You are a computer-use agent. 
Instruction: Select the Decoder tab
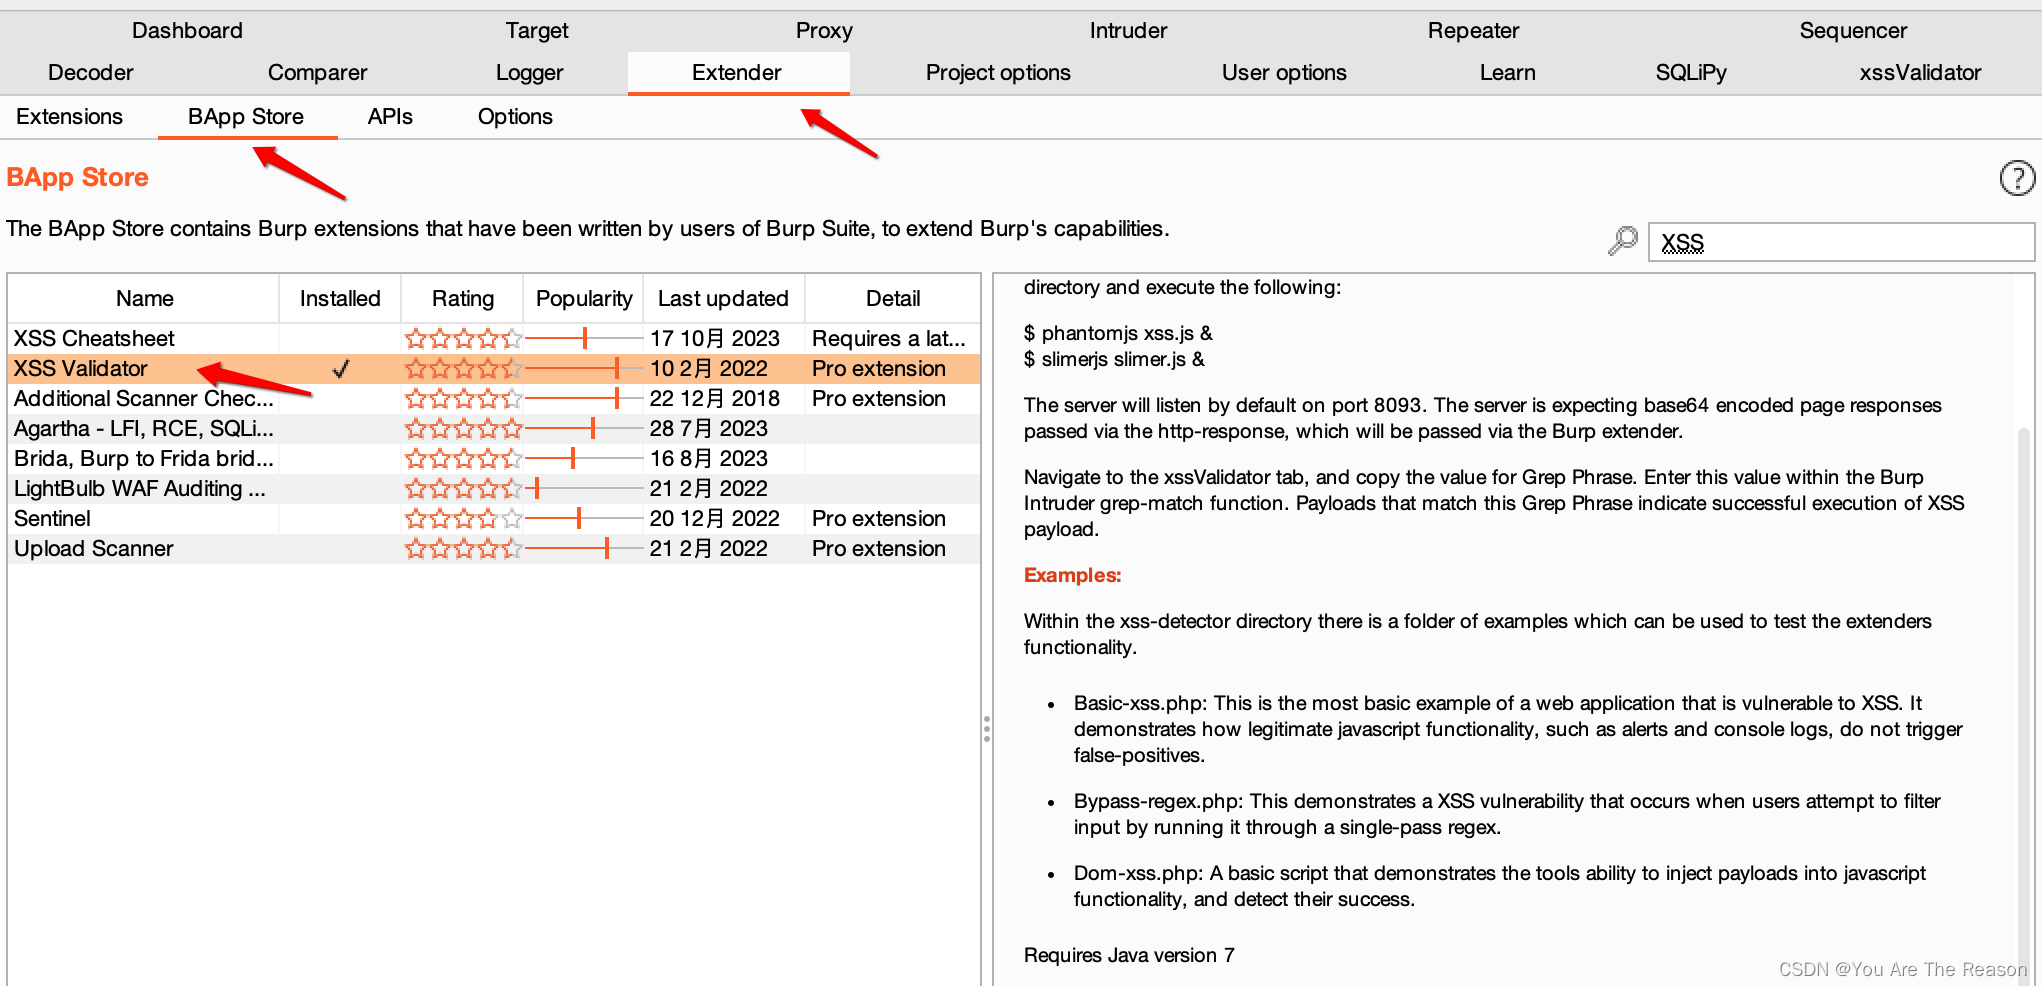[x=91, y=73]
